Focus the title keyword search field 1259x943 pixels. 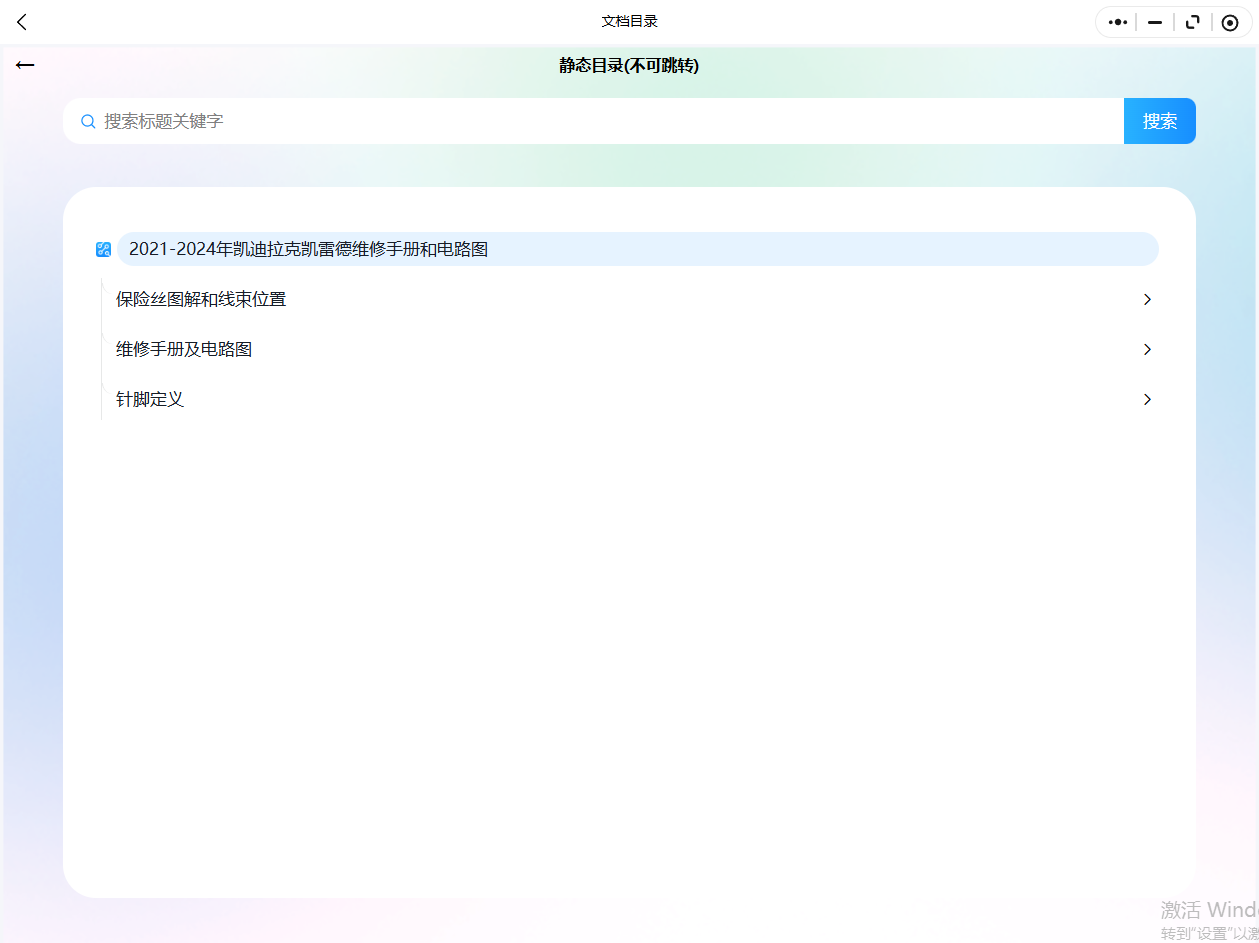point(593,121)
